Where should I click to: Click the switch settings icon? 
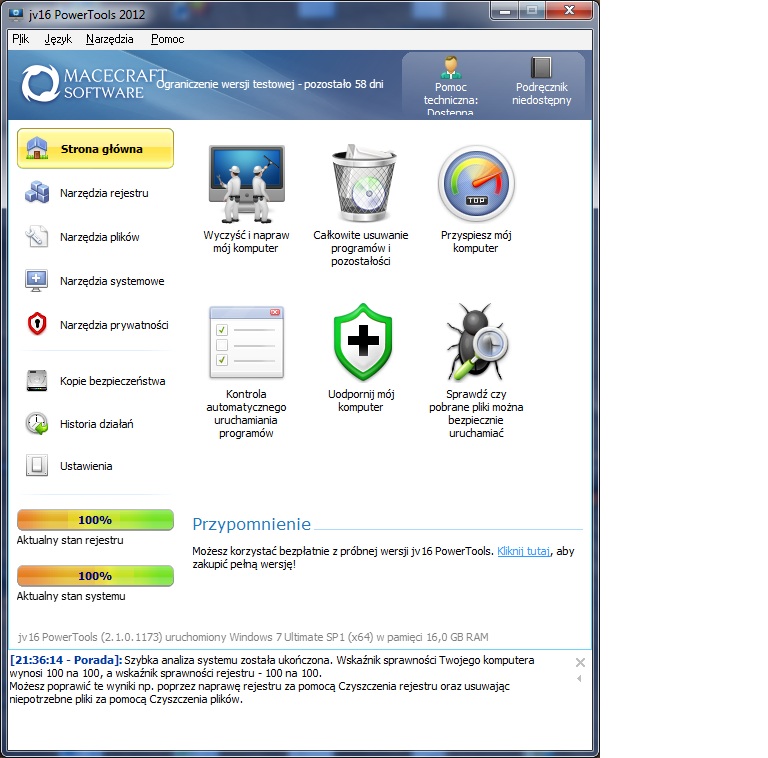pos(37,465)
